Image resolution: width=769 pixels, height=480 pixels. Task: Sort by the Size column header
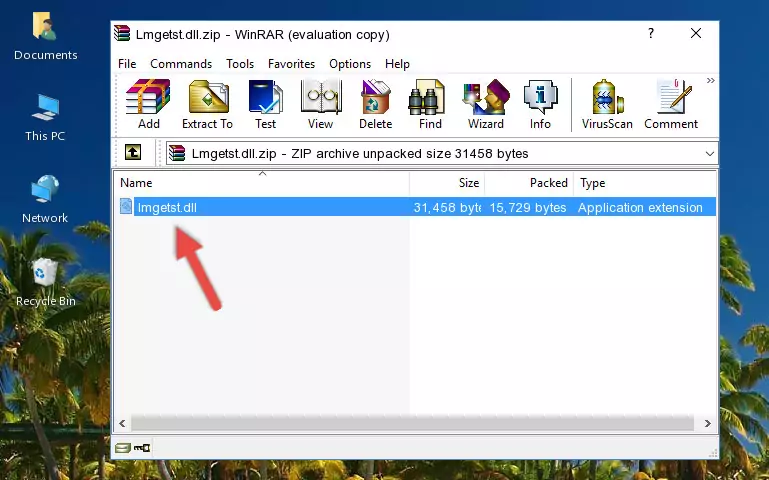447,183
